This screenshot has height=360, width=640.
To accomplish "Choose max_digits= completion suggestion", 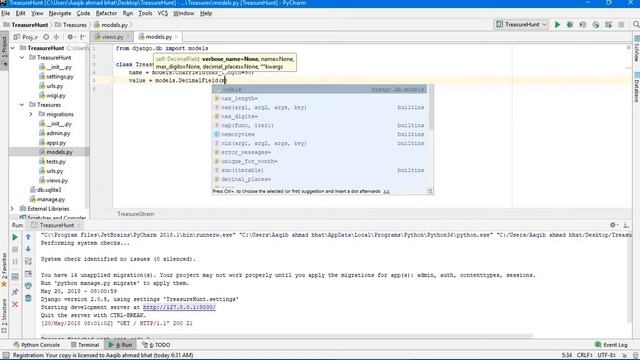I will [319, 116].
